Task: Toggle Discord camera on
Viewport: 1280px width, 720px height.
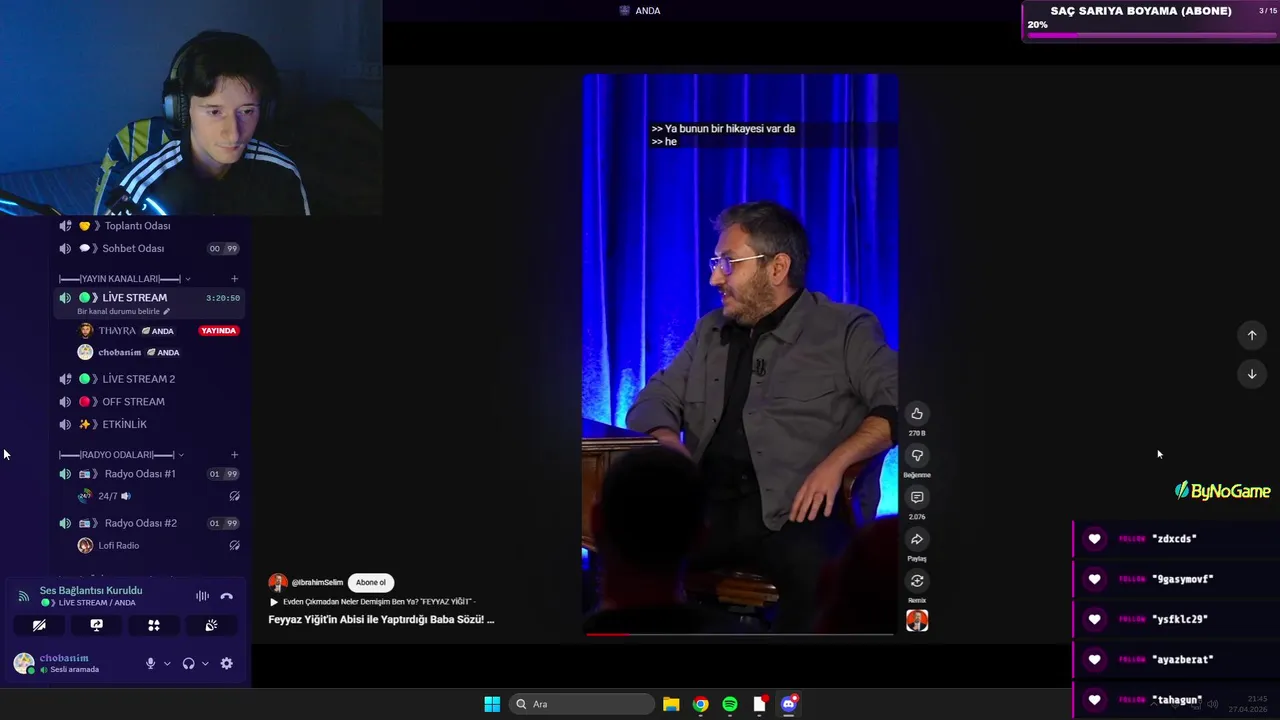Action: (39, 625)
